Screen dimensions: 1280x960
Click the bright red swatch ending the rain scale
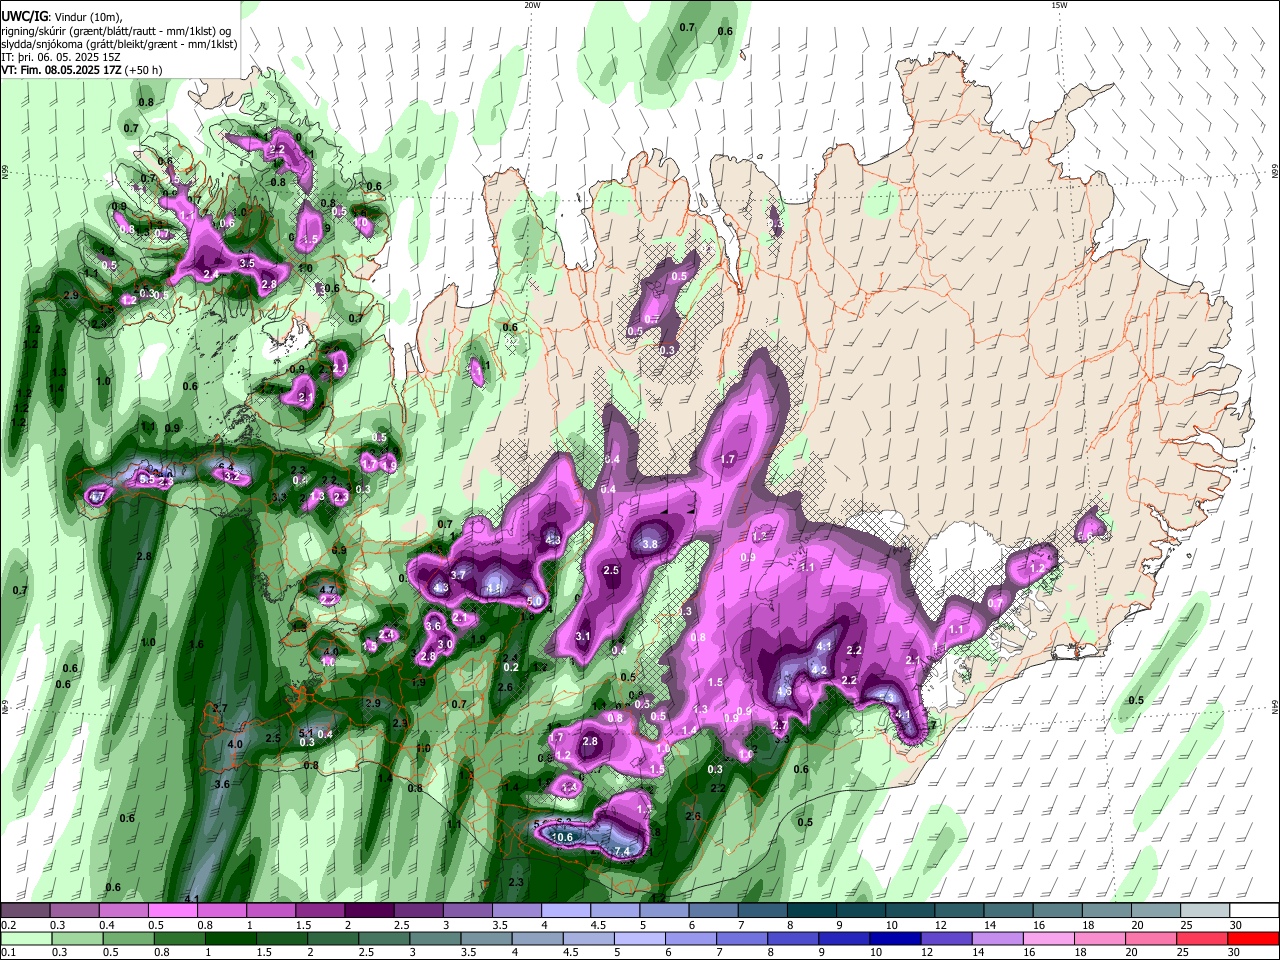[1254, 938]
